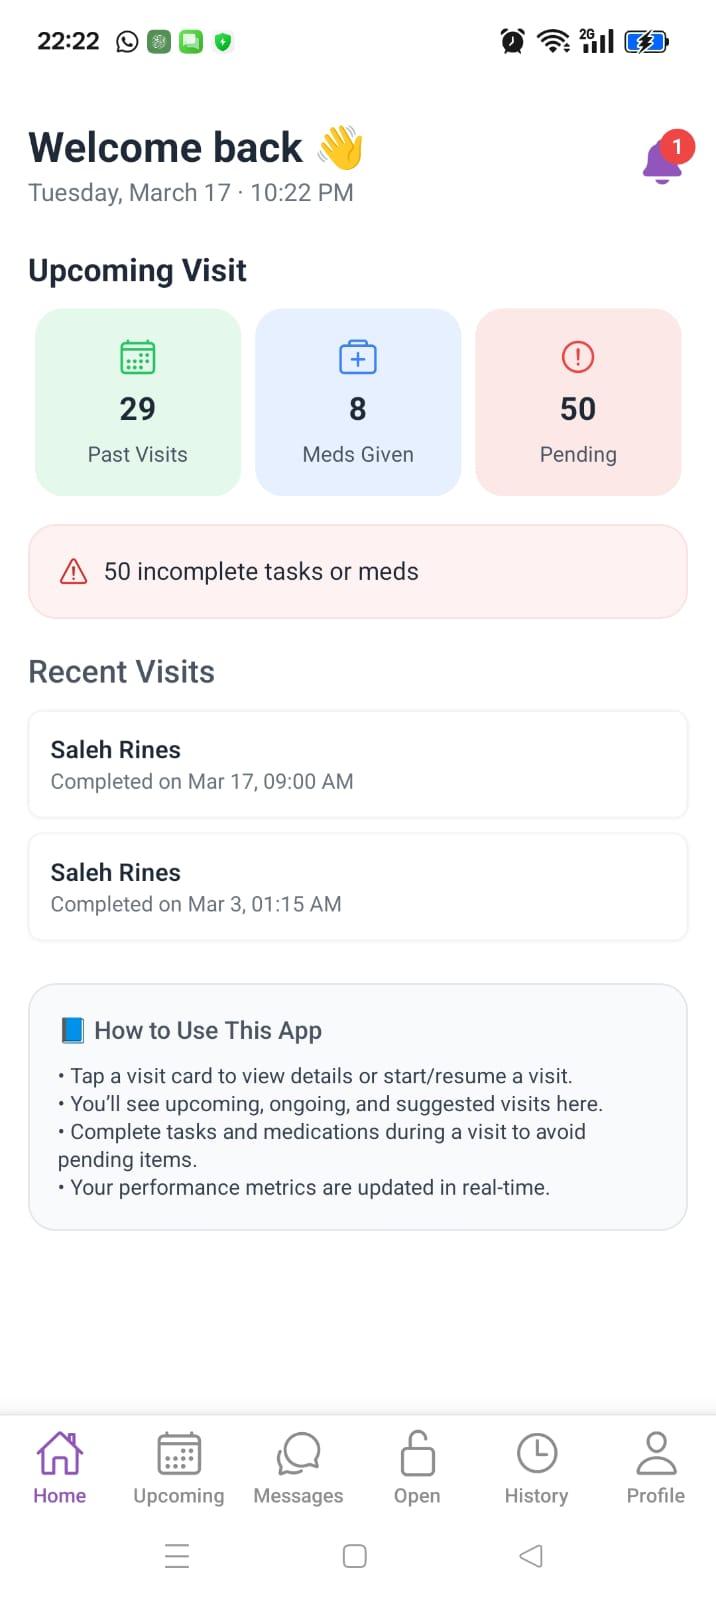
Task: Open History clock icon in bottom navigation
Action: point(535,1452)
